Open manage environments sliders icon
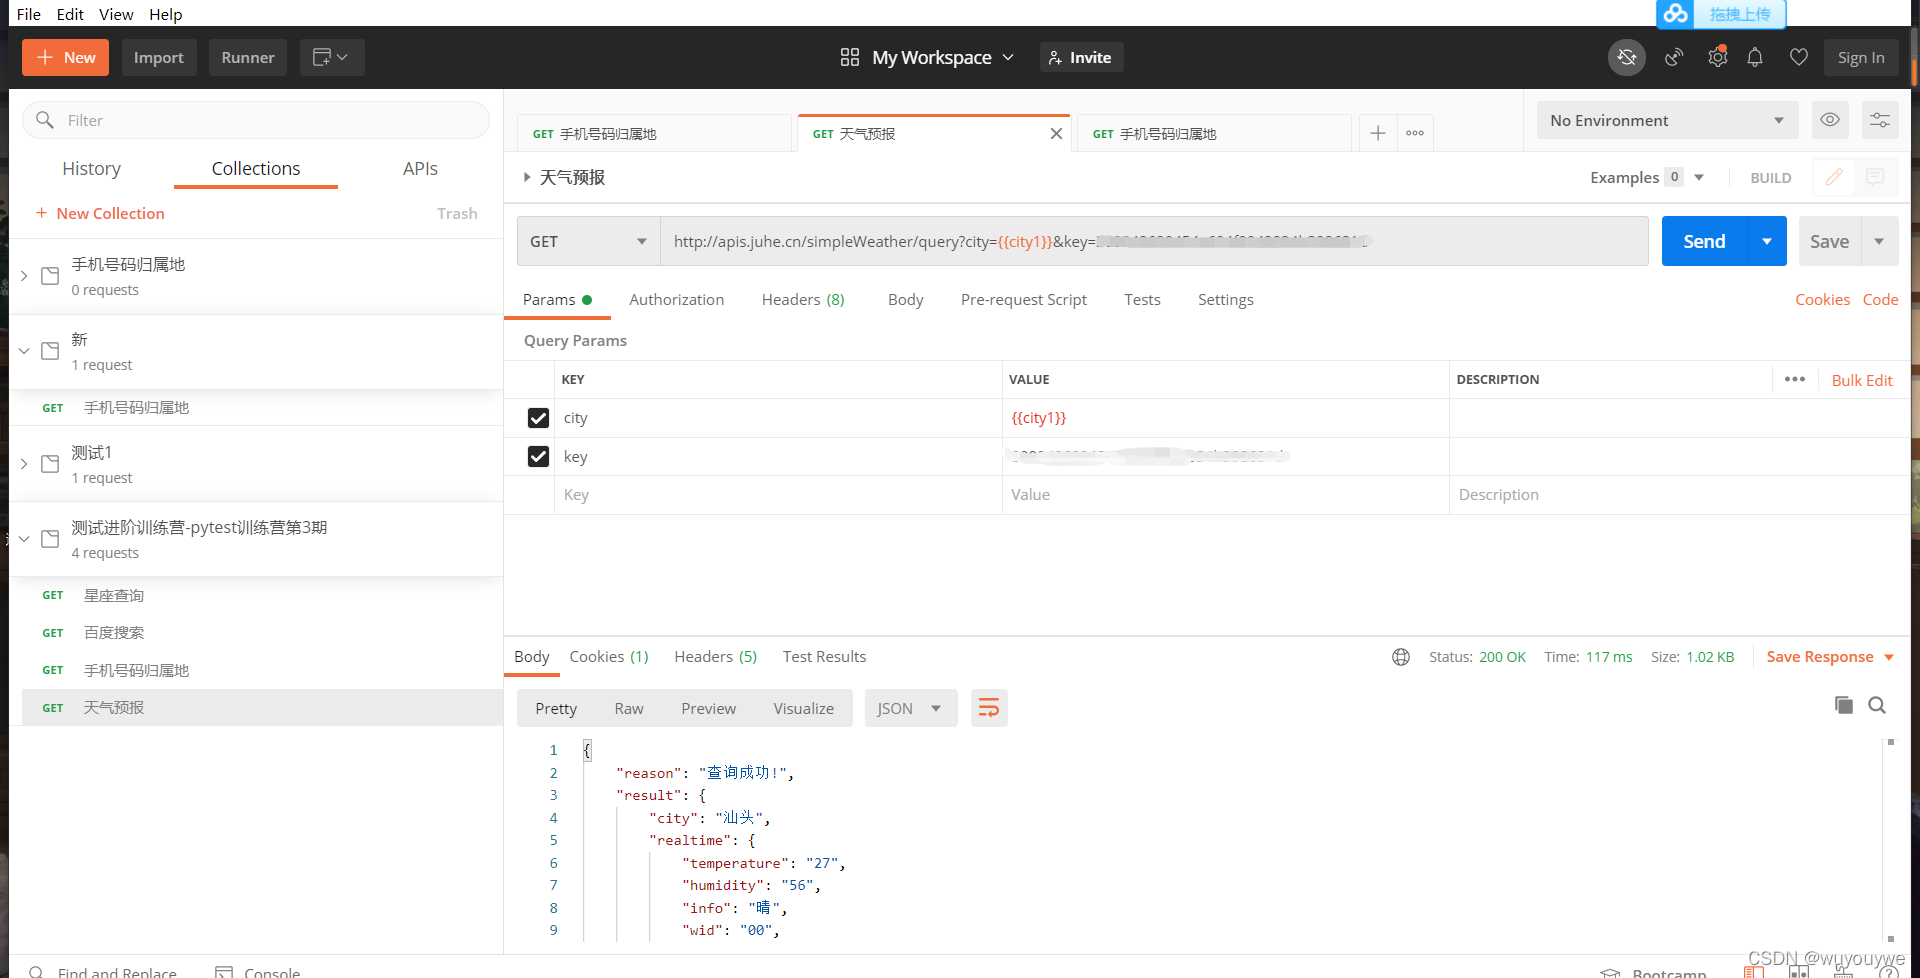The width and height of the screenshot is (1920, 978). point(1880,120)
